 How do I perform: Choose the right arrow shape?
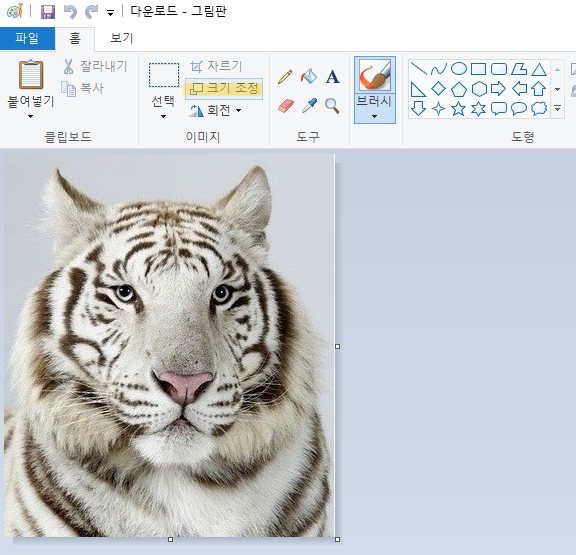[x=498, y=89]
